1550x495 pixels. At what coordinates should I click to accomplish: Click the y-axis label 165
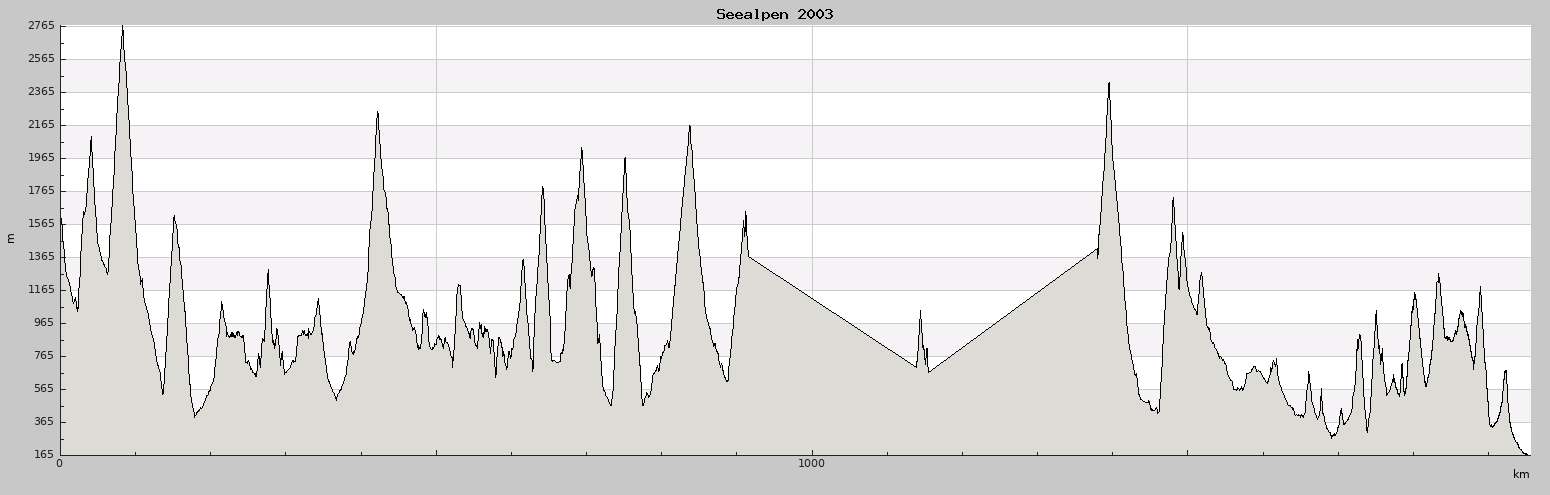click(44, 455)
